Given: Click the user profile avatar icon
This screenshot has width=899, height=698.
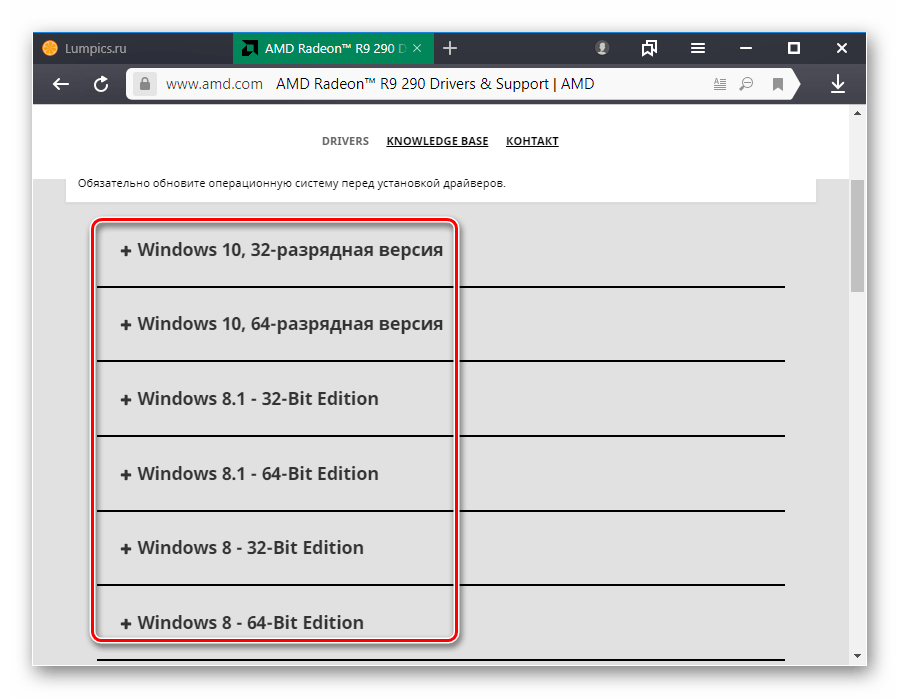Looking at the screenshot, I should tap(601, 48).
